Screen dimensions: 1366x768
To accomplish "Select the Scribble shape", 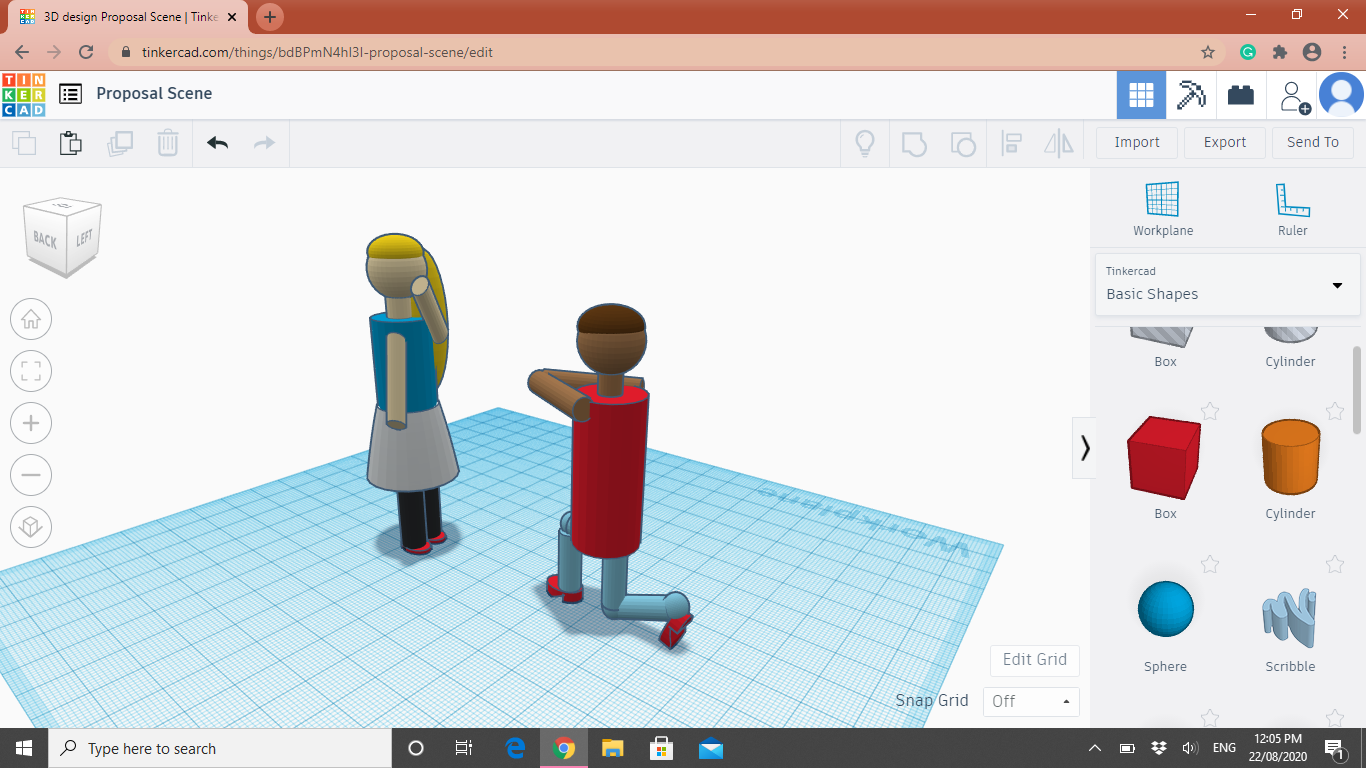I will [x=1290, y=615].
